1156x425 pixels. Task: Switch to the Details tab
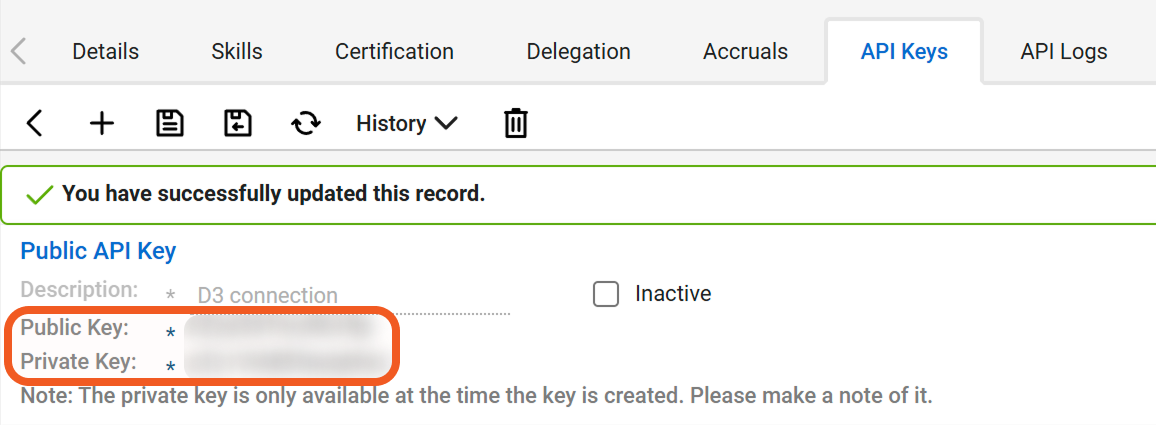pos(105,51)
